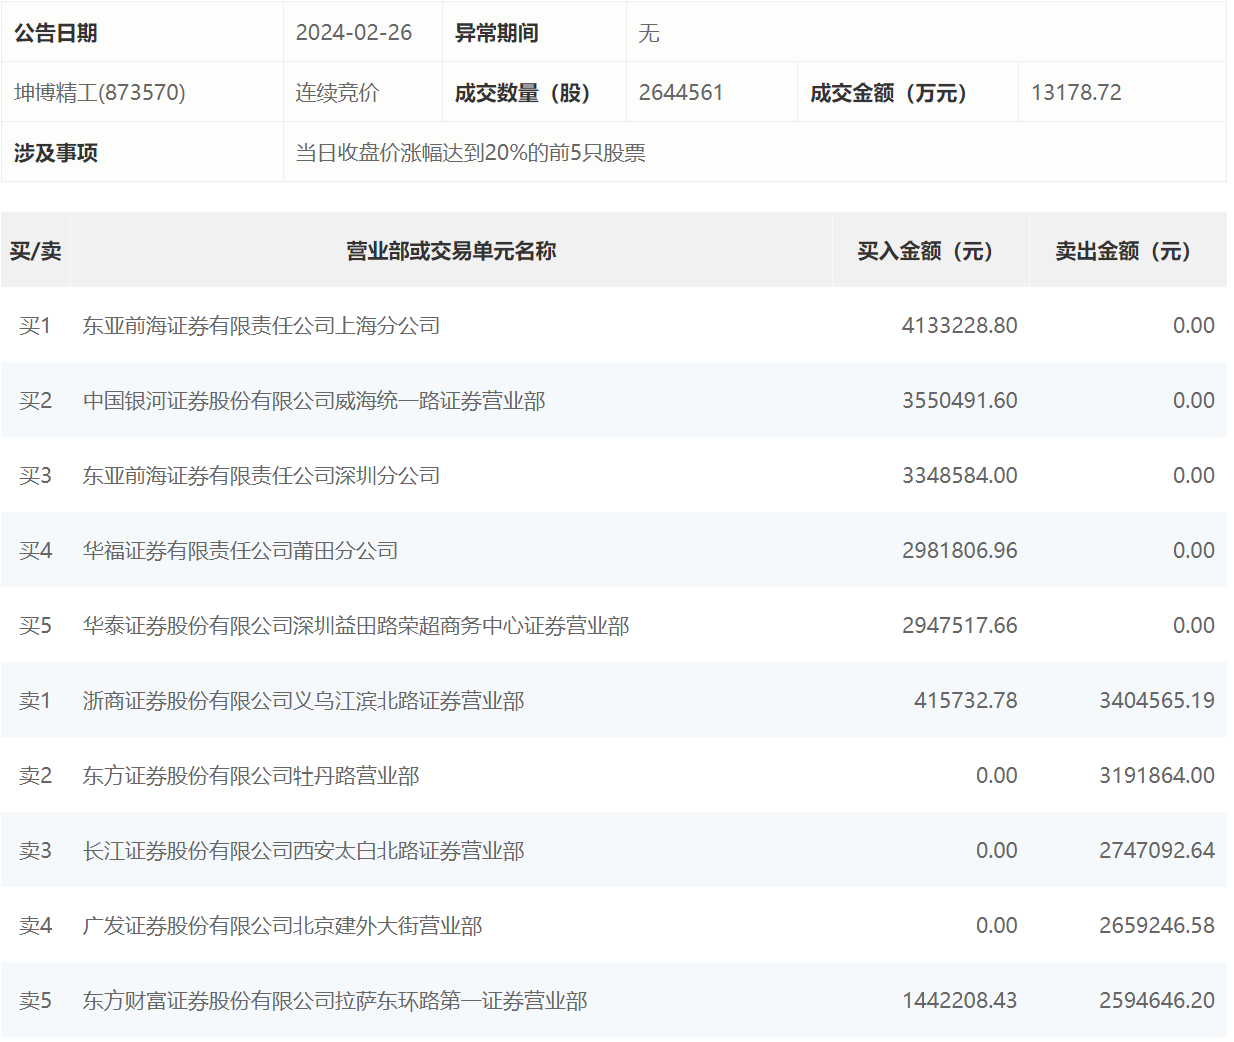
Task: Select 东亚前海证券有限责任公司深圳分公司 row name
Action: coord(262,476)
